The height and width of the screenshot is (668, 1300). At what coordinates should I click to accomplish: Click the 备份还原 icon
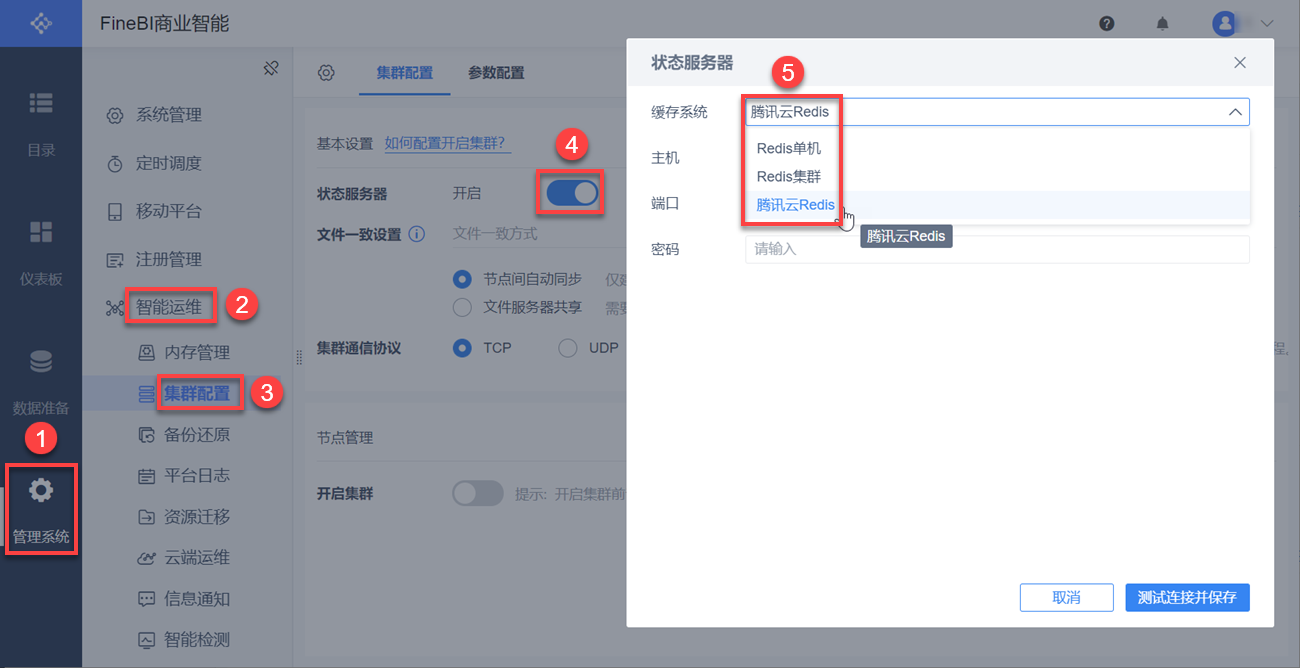tap(146, 434)
